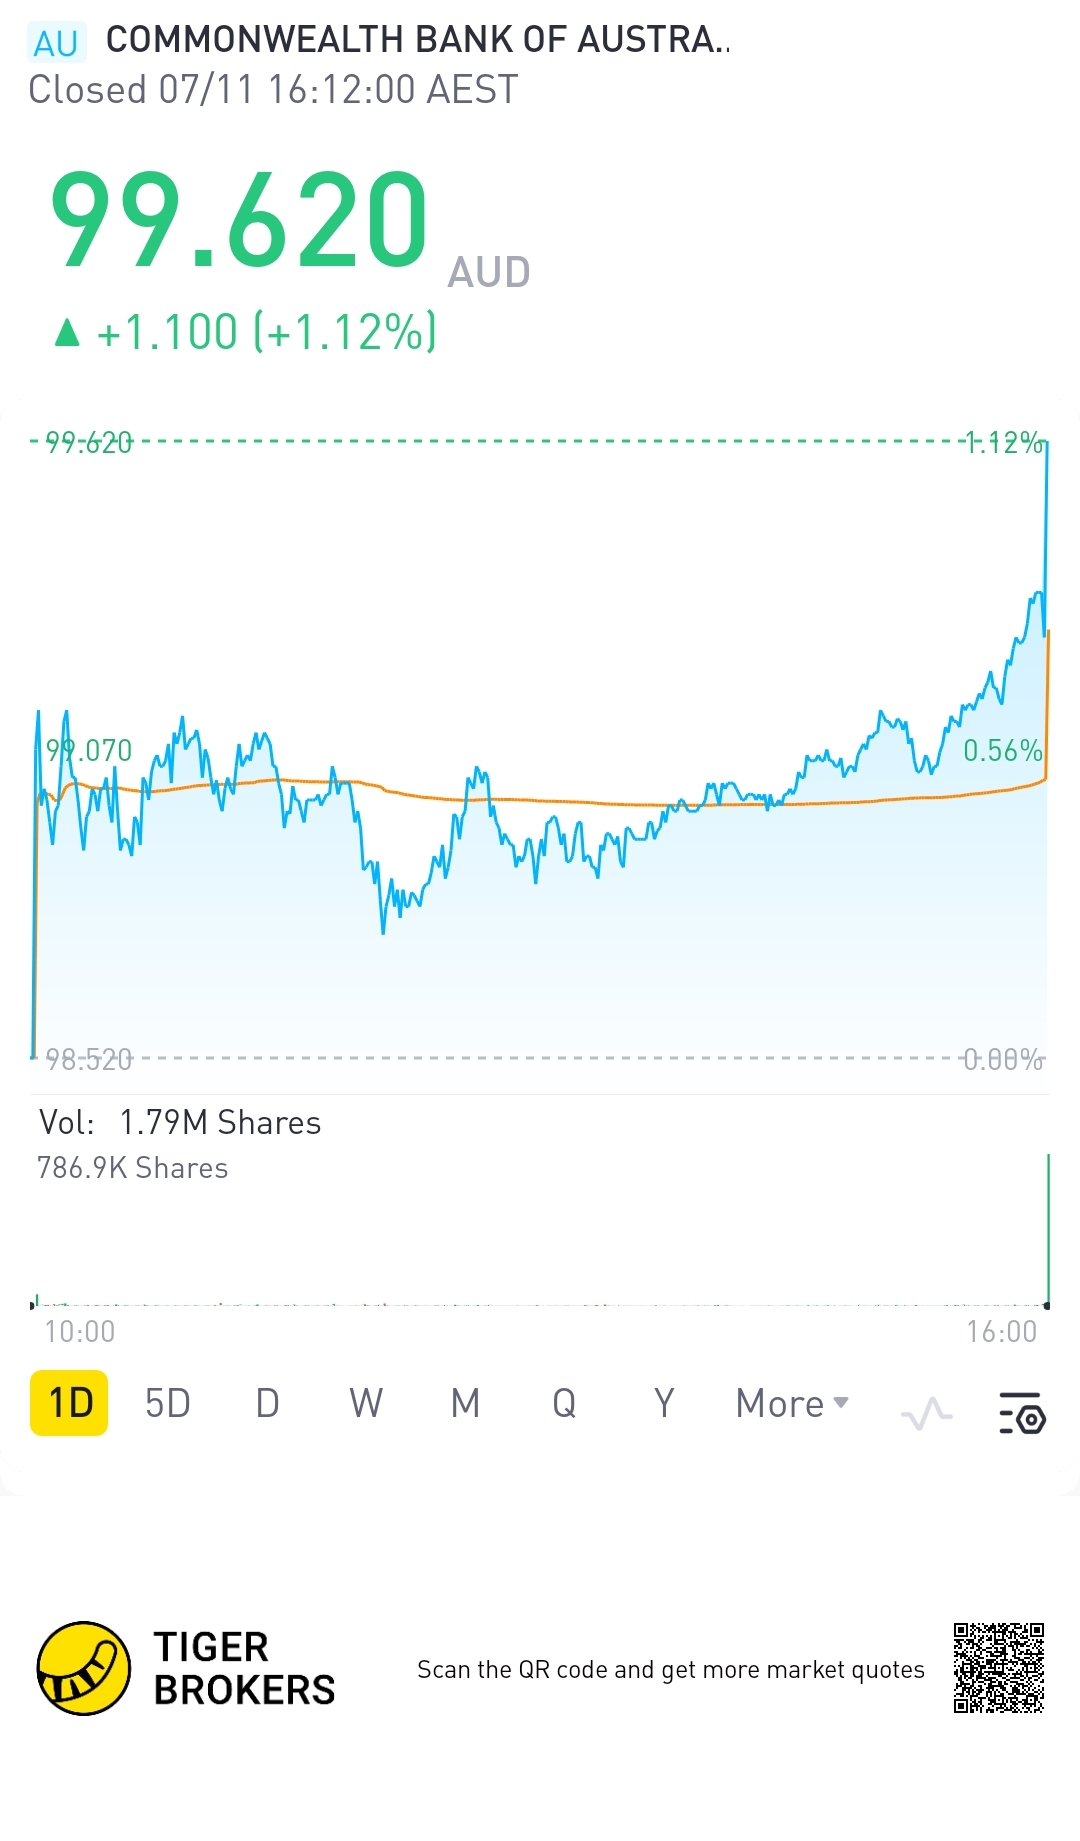Tap the Vol 1.79M Shares label
The width and height of the screenshot is (1080, 1841).
tap(180, 1122)
